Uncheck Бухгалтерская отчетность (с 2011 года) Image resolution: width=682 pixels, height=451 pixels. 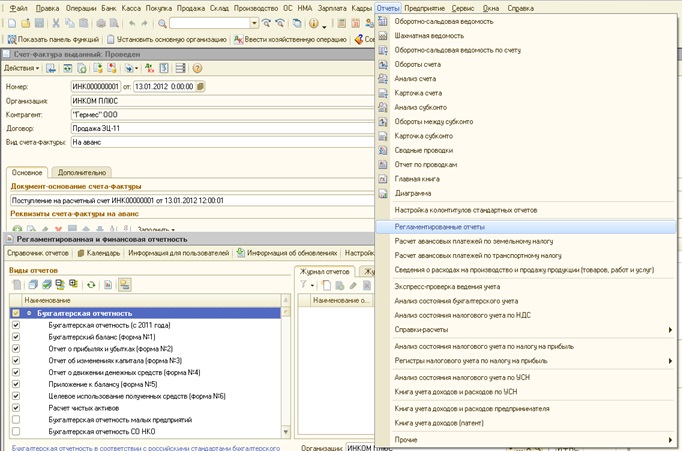[x=16, y=325]
